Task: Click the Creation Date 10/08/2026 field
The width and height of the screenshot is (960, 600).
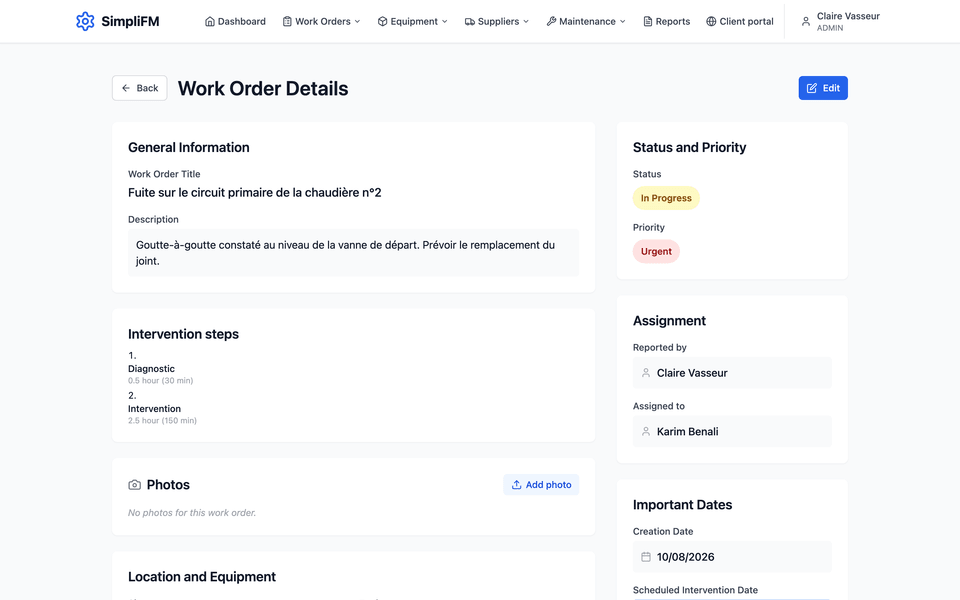Action: (732, 557)
